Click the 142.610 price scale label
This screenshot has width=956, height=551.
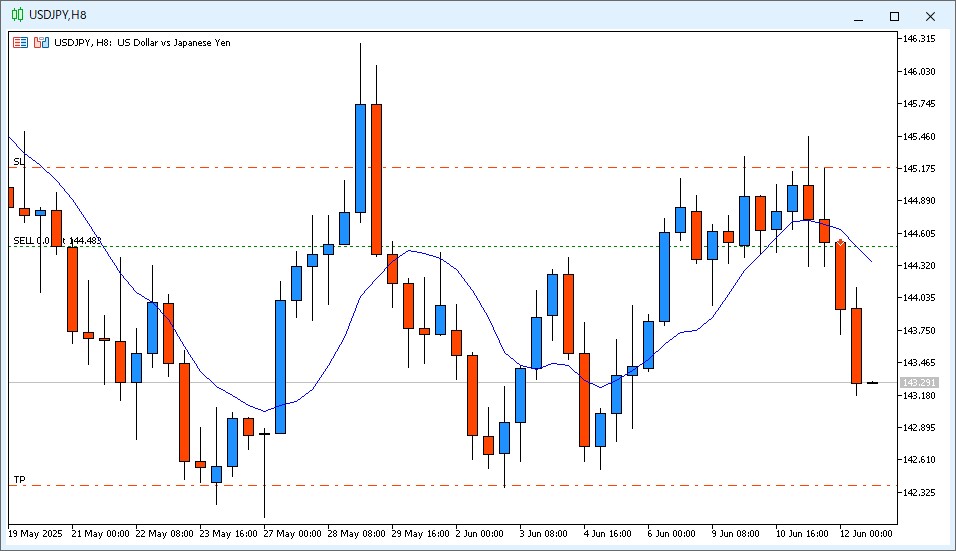coord(919,460)
